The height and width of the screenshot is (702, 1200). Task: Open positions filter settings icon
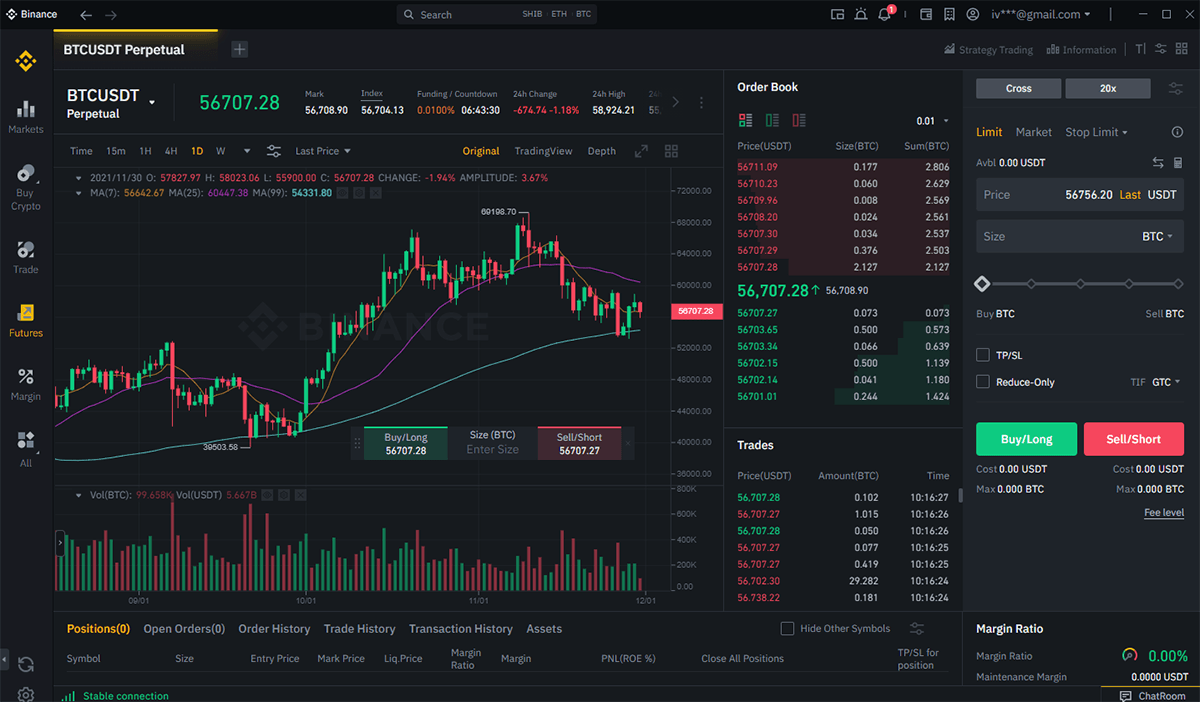click(x=916, y=628)
